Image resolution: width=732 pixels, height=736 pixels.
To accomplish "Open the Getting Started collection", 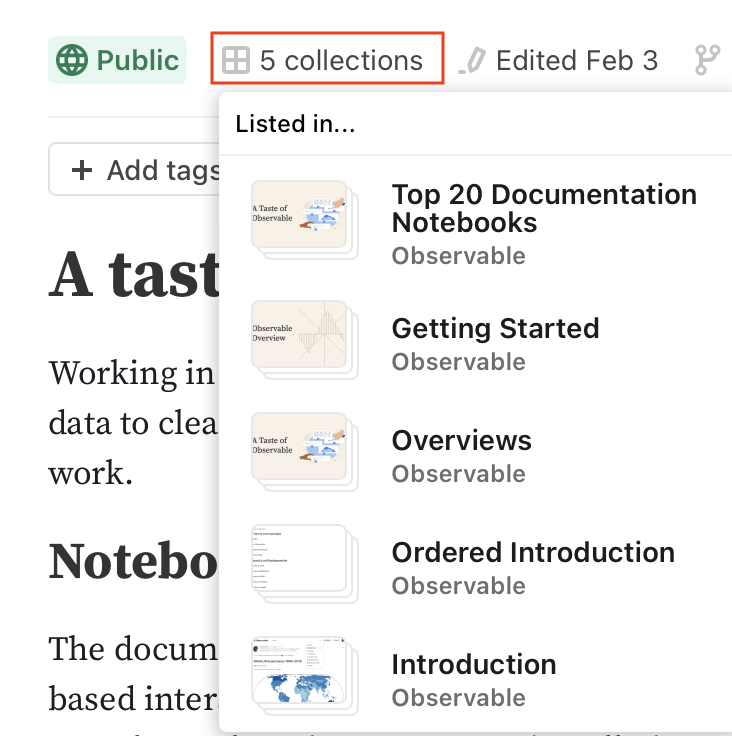I will pyautogui.click(x=495, y=328).
